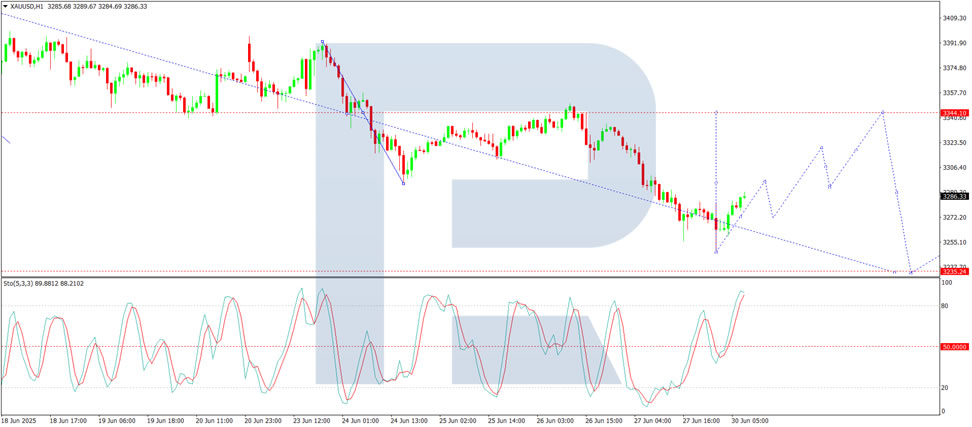Screen dimensions: 972x427
Task: Select the red 50.0000 stochastic level label
Action: coord(954,346)
